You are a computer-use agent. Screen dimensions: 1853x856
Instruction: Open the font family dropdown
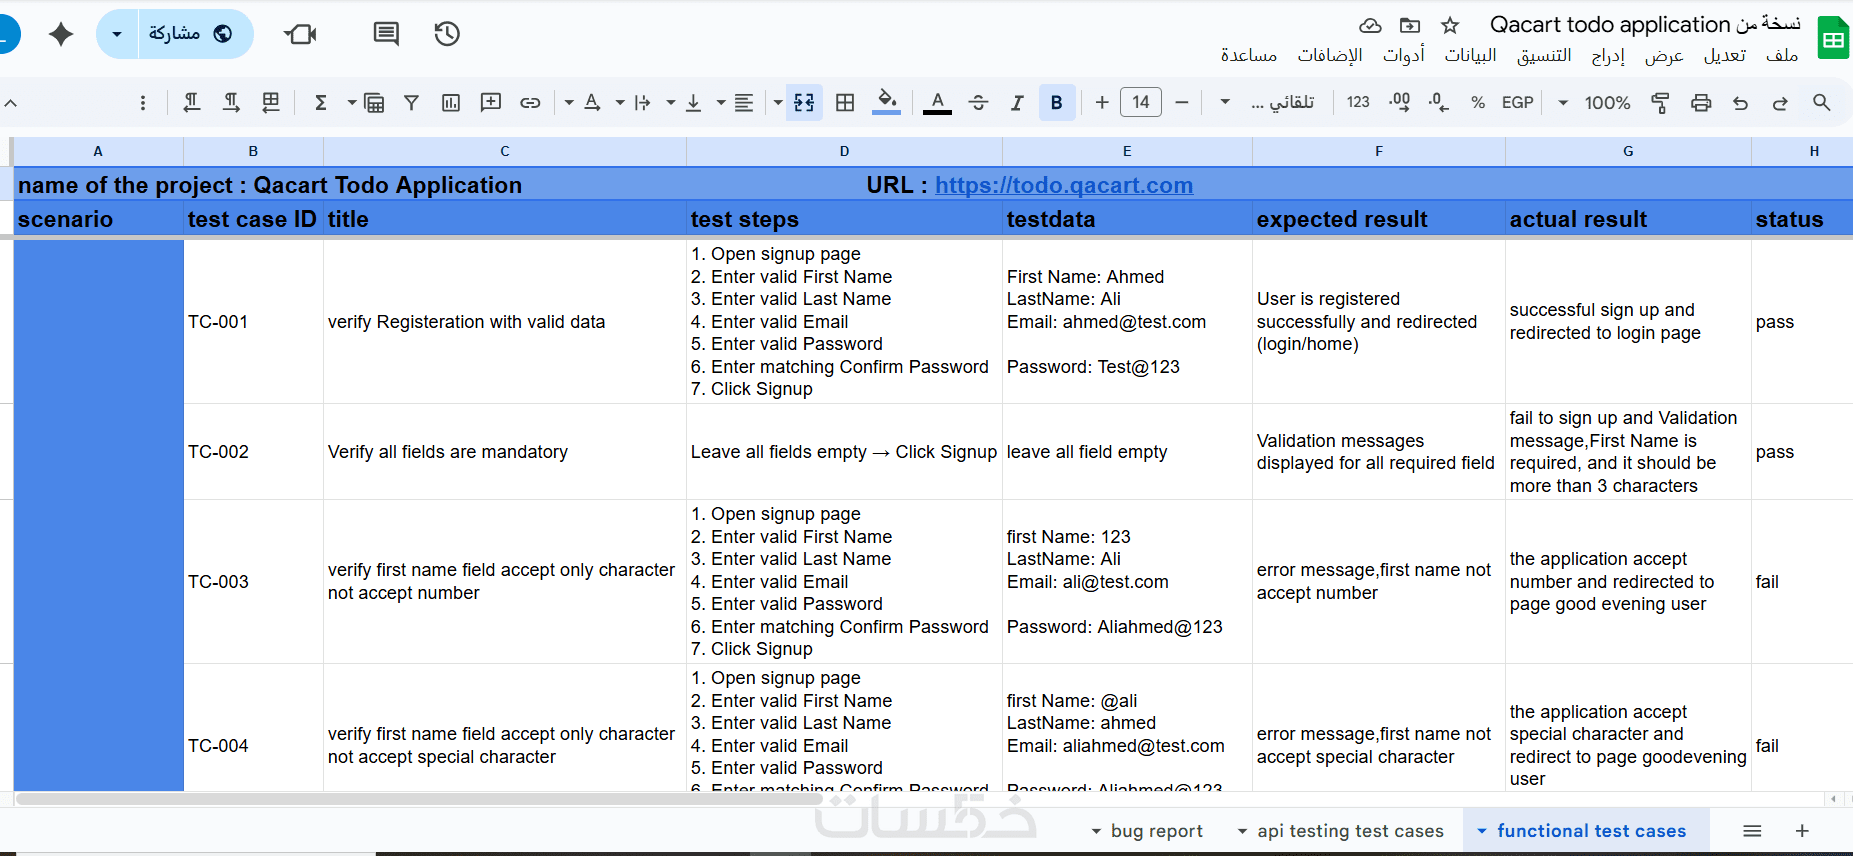coord(1267,102)
